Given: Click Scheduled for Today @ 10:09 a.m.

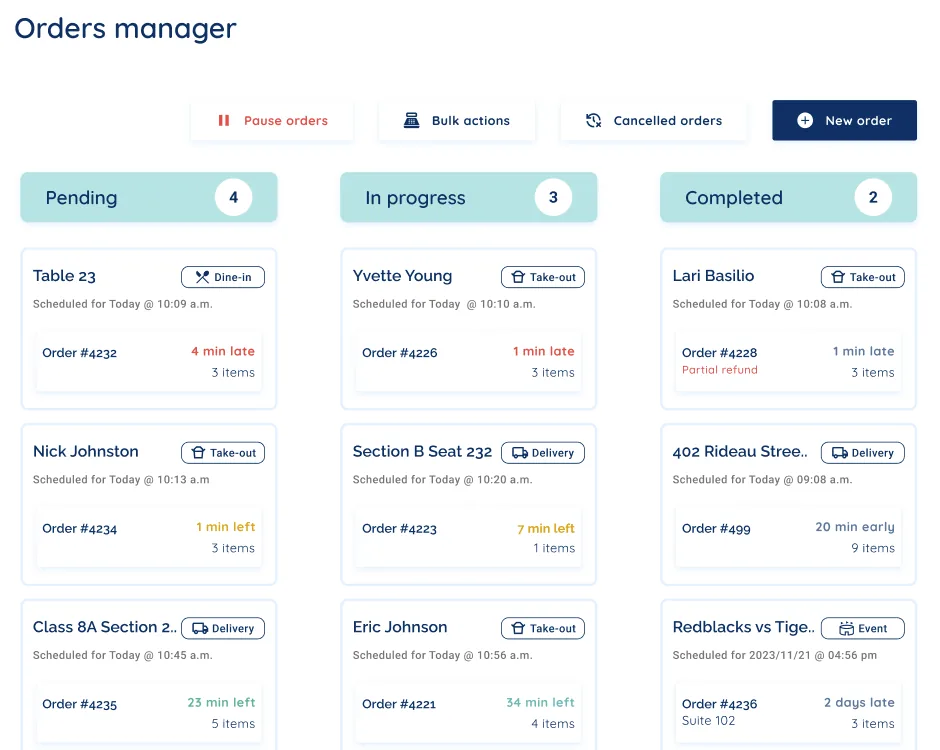Looking at the screenshot, I should (123, 304).
